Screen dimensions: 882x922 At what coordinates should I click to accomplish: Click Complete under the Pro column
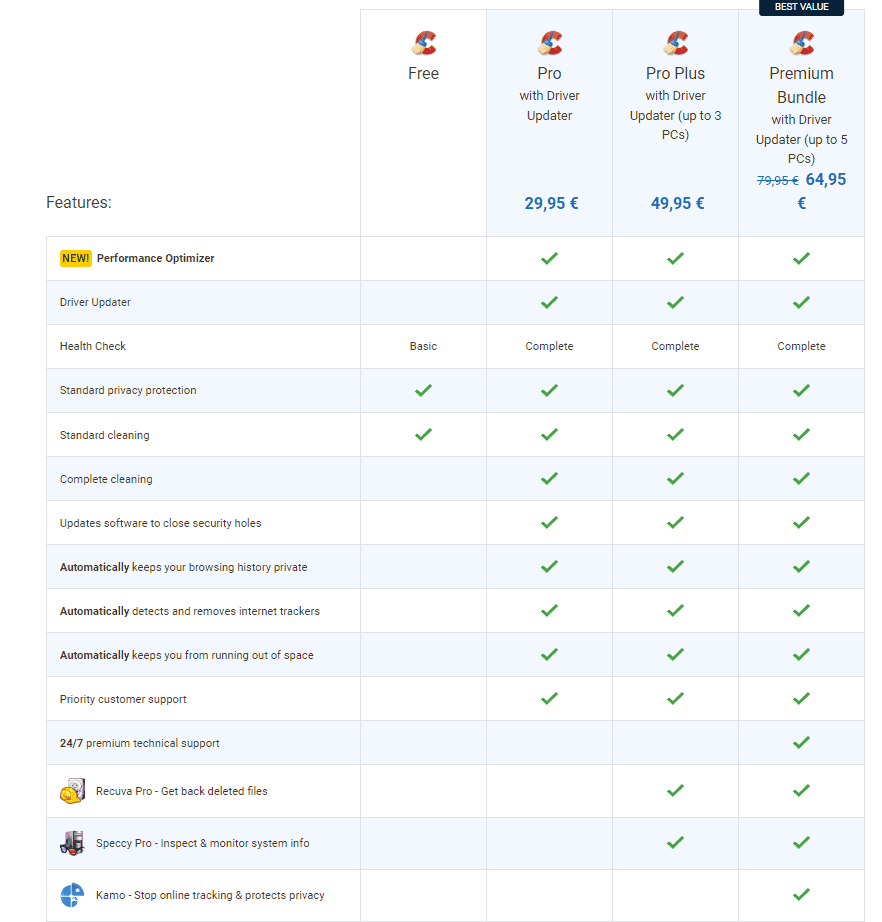tap(549, 346)
